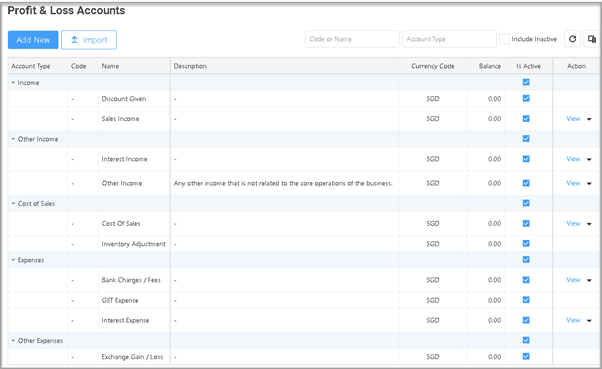Click View link for Interest Income
The height and width of the screenshot is (369, 602).
tap(573, 159)
